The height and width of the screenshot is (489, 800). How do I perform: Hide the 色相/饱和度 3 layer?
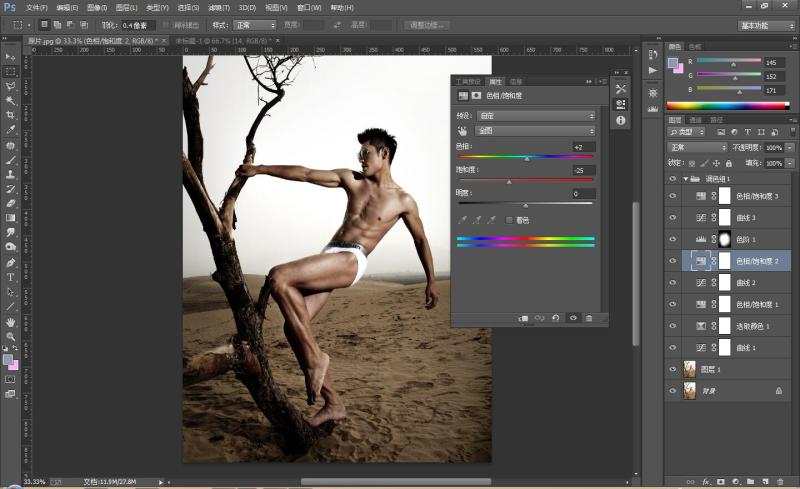point(672,196)
